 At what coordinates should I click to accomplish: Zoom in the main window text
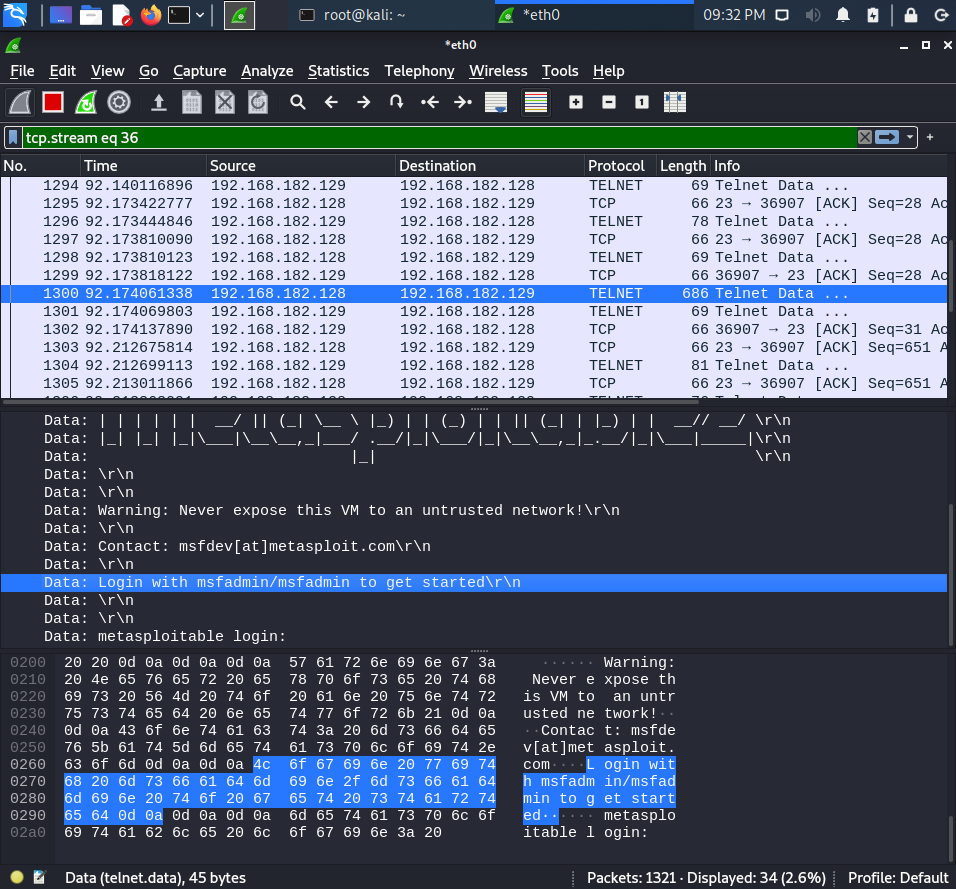tap(576, 102)
